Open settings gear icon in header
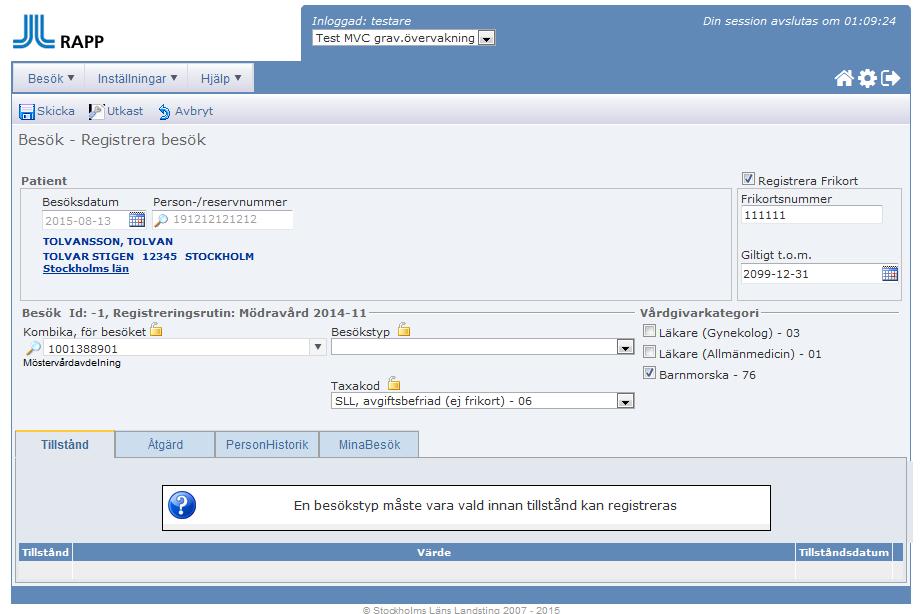The image size is (921, 614). tap(867, 78)
